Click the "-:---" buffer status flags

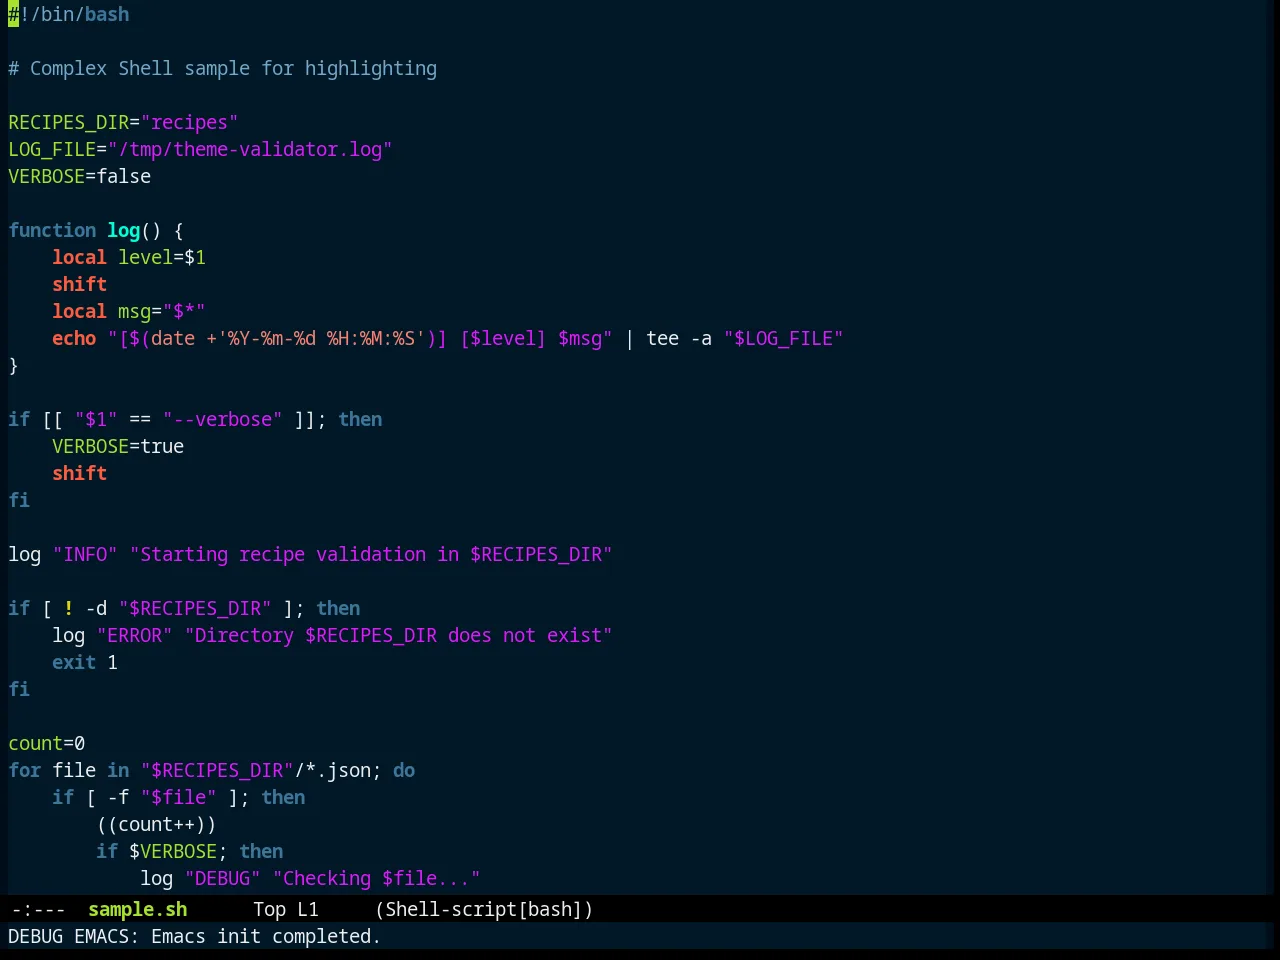point(38,909)
